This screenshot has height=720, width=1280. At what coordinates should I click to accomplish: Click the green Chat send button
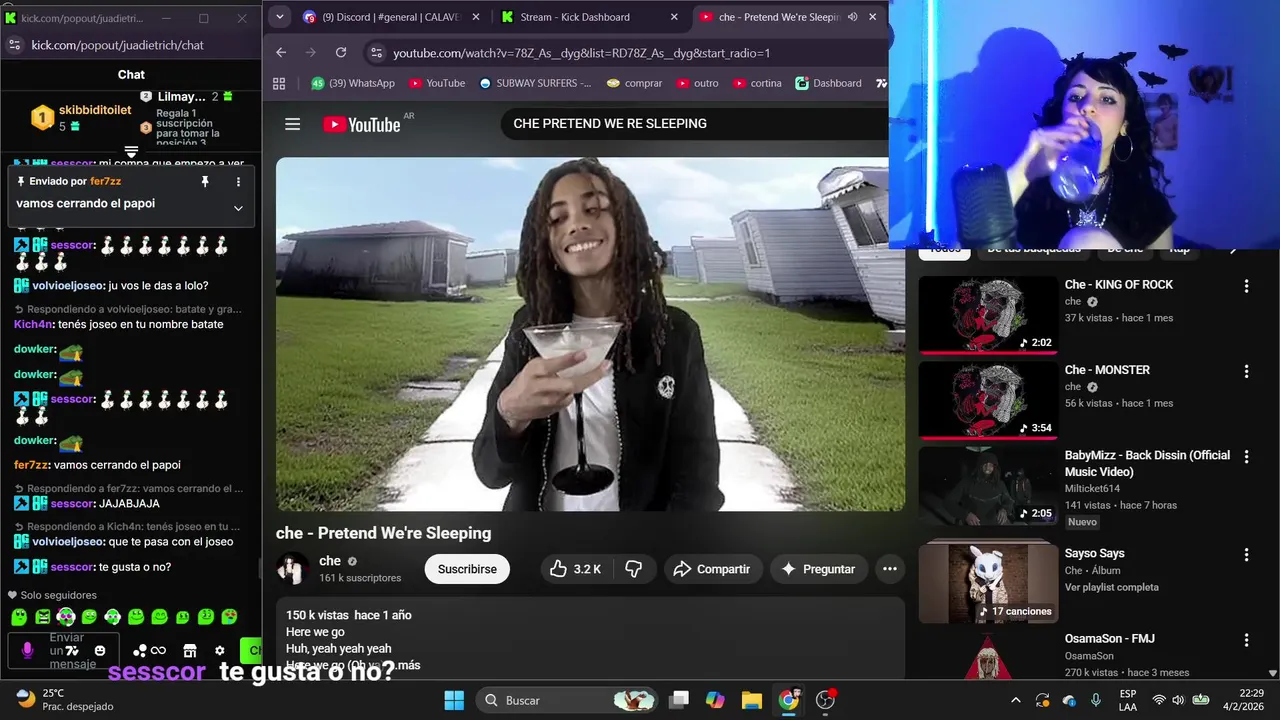[251, 651]
